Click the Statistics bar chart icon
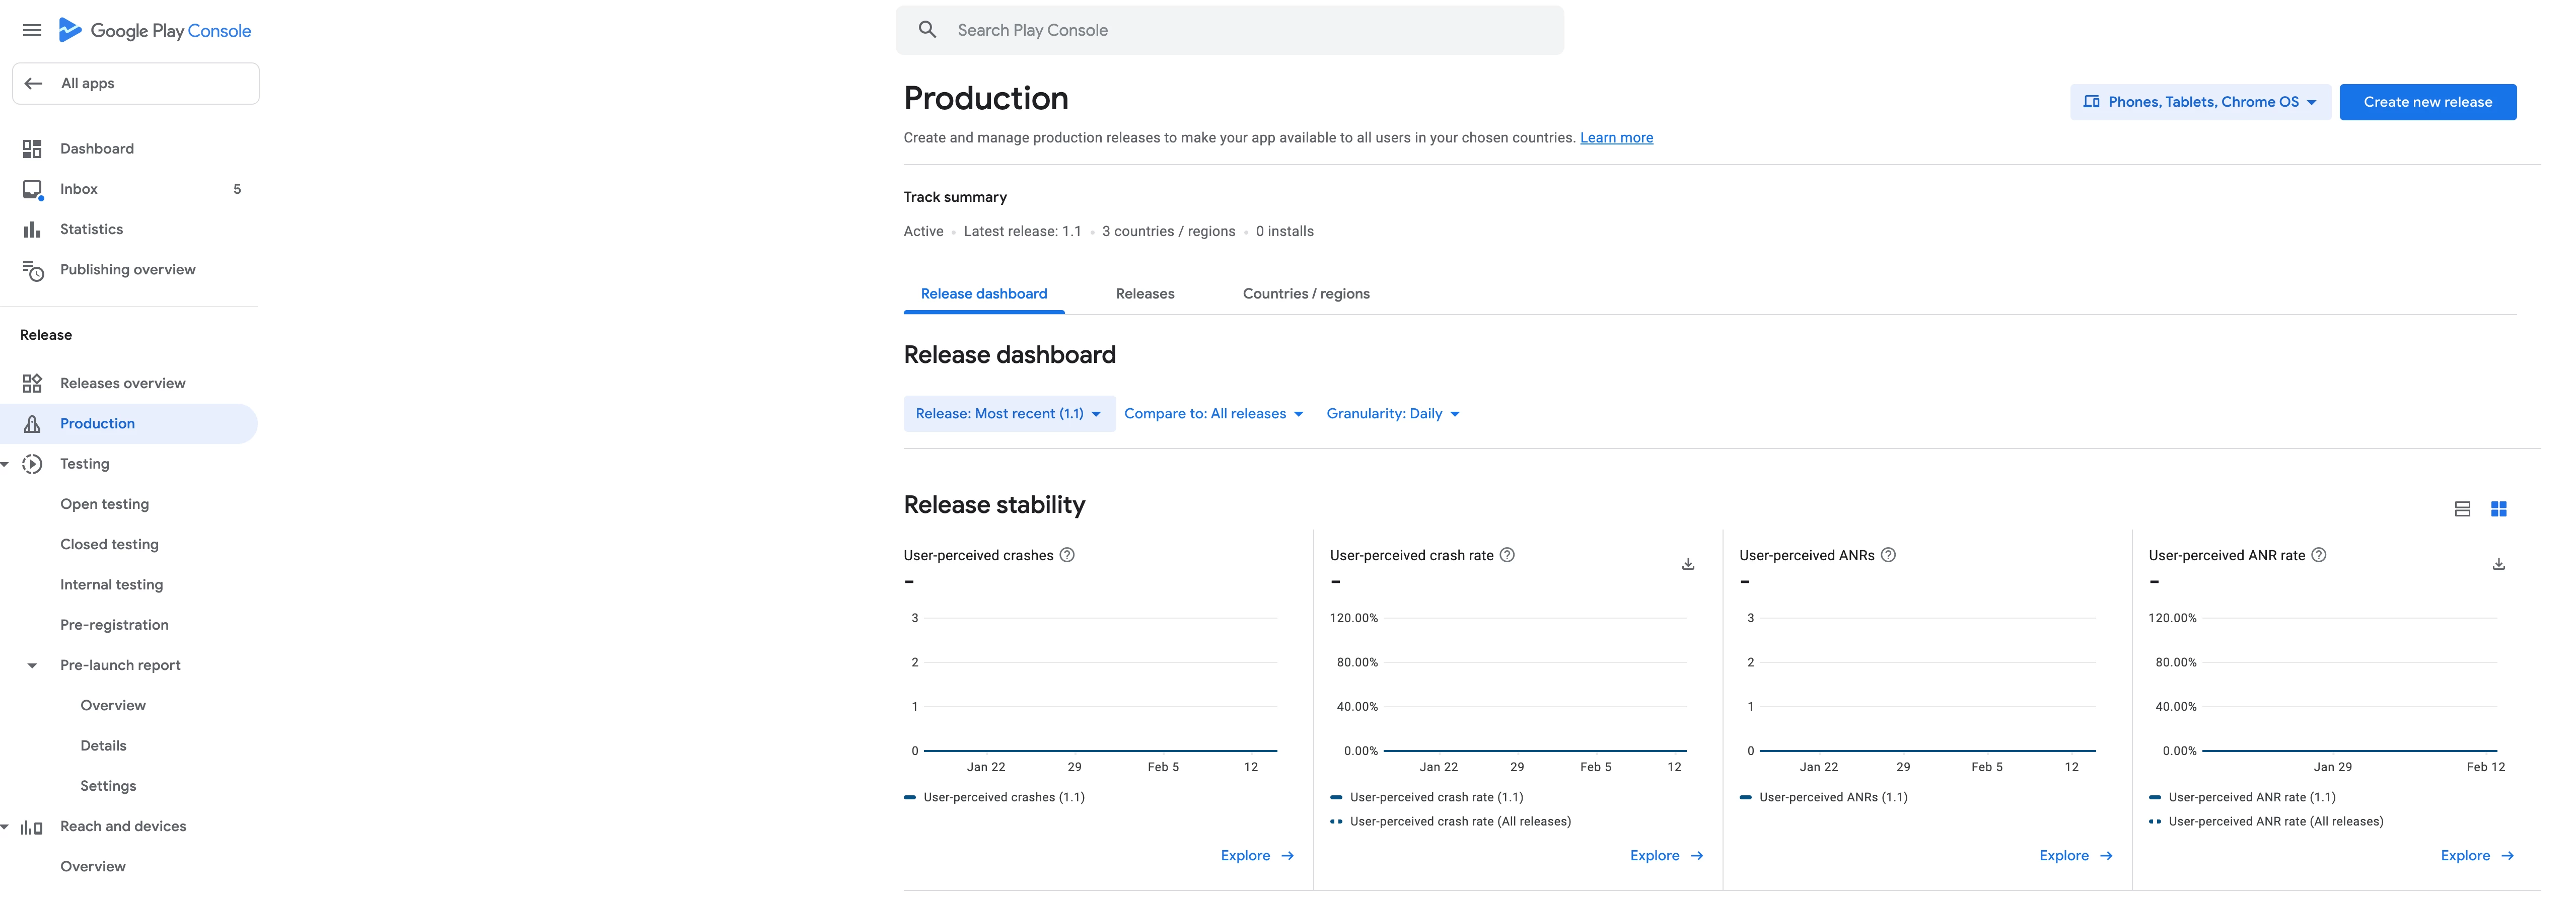2576x899 pixels. 32,230
